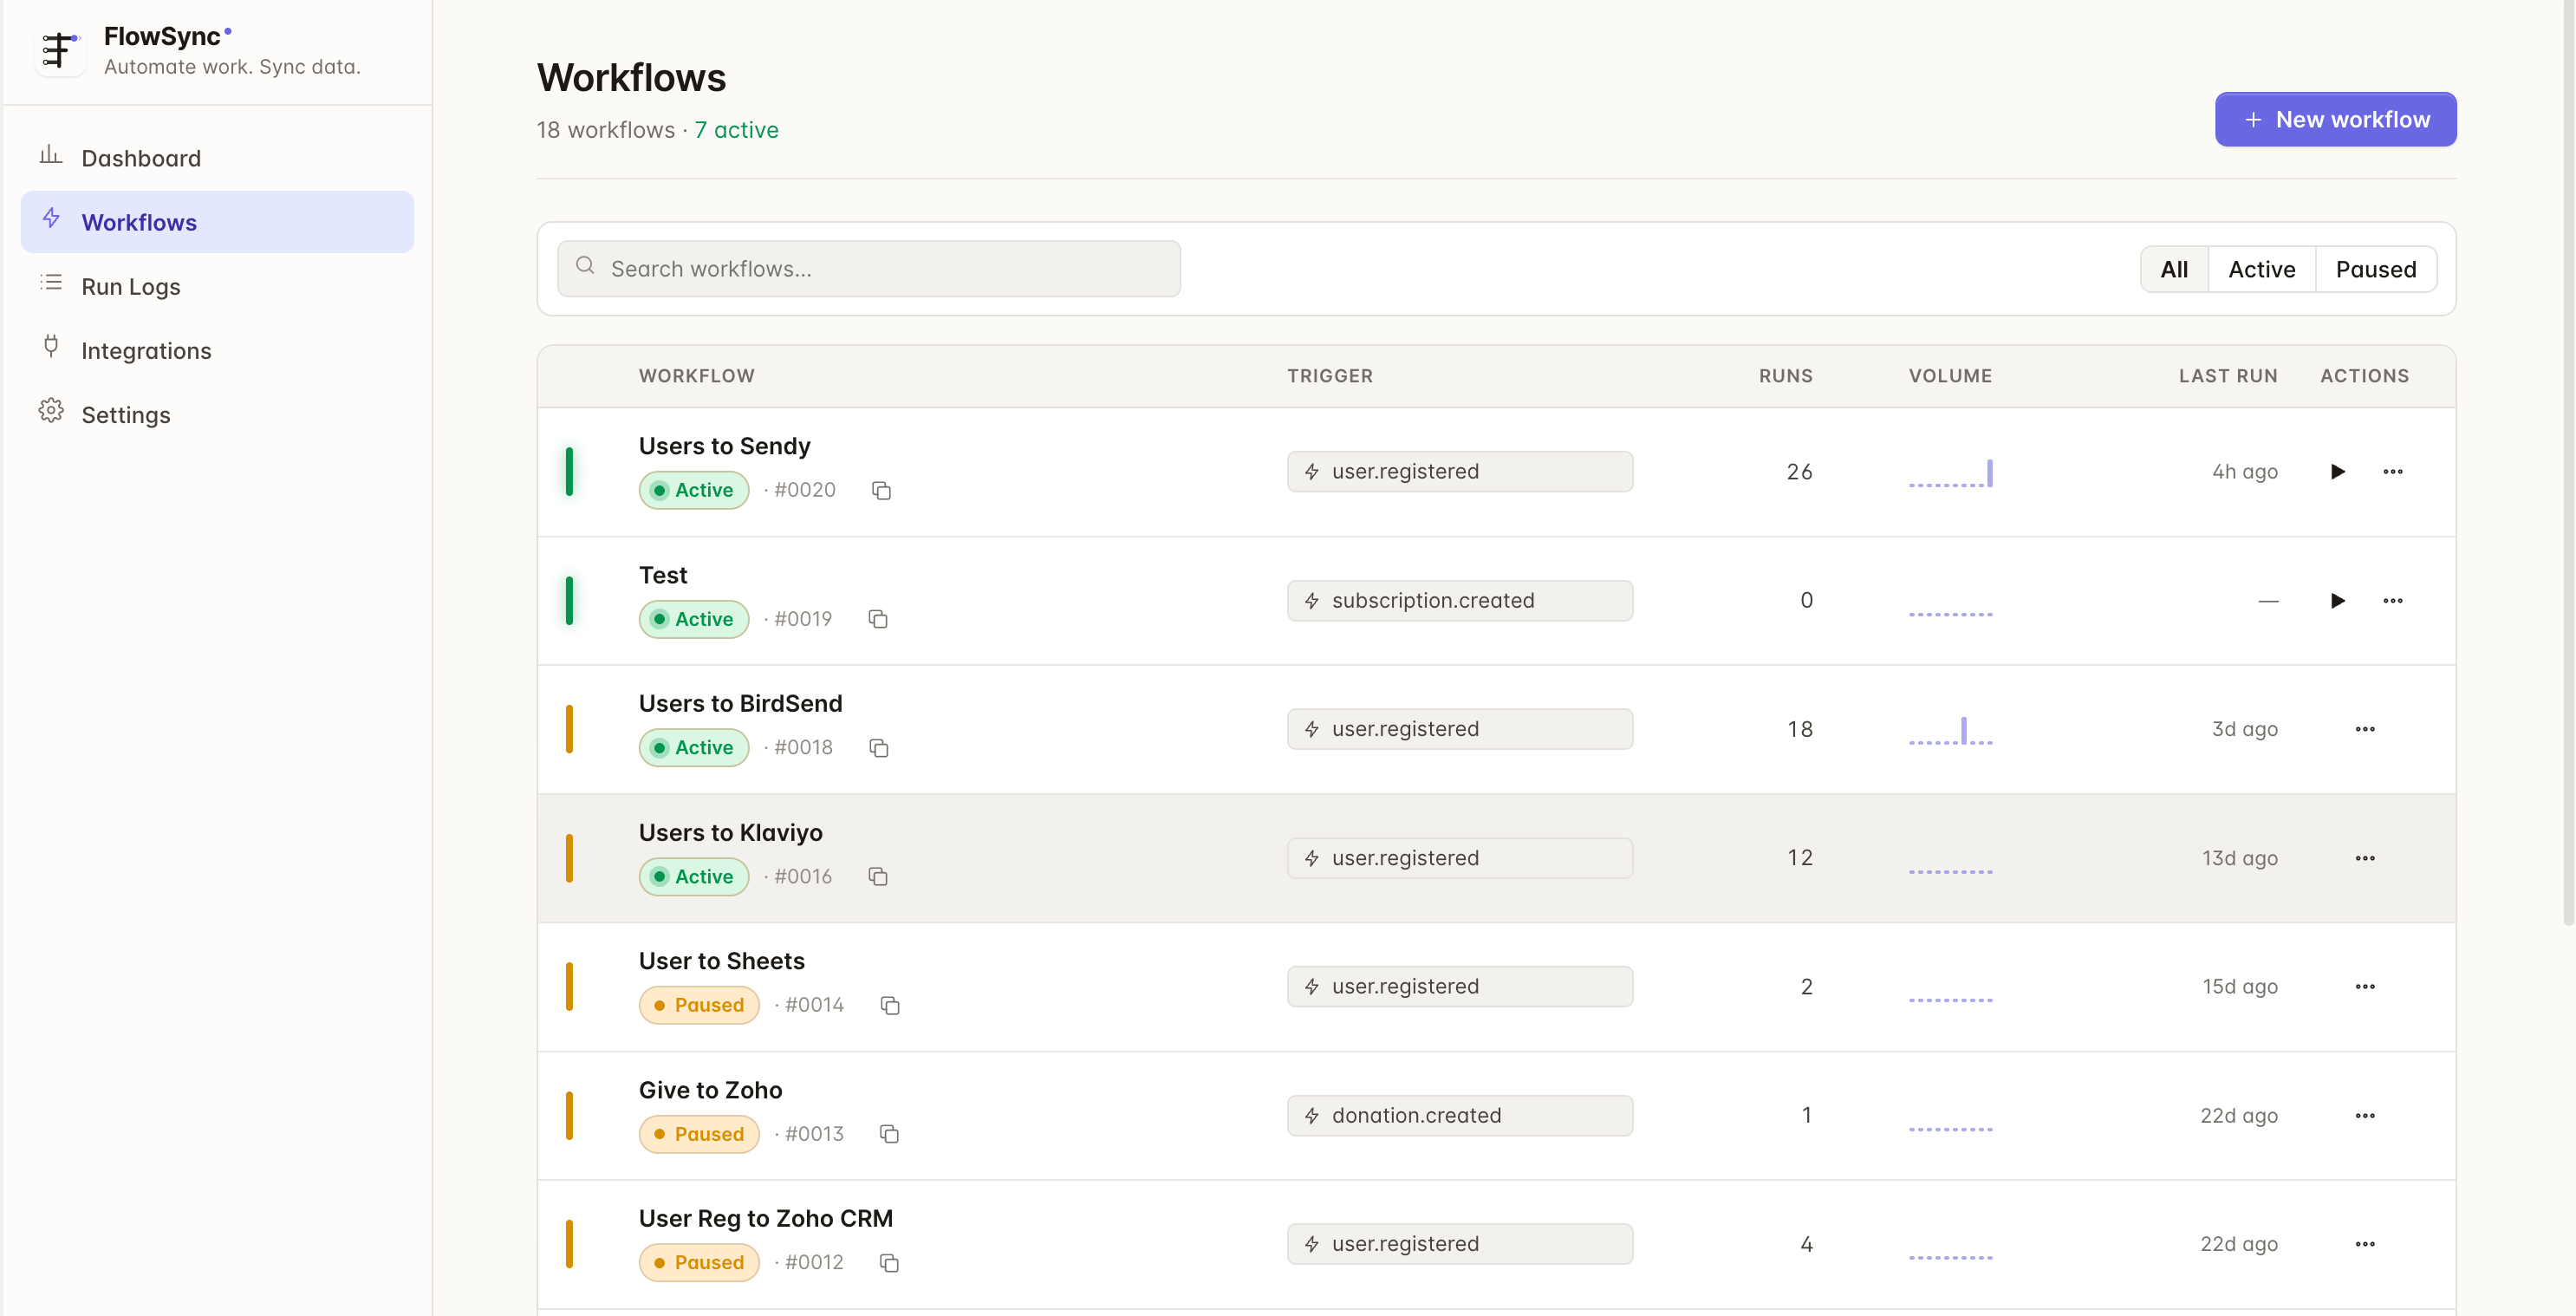
Task: Copy ID #0018 of Users to BirdSend
Action: [879, 748]
